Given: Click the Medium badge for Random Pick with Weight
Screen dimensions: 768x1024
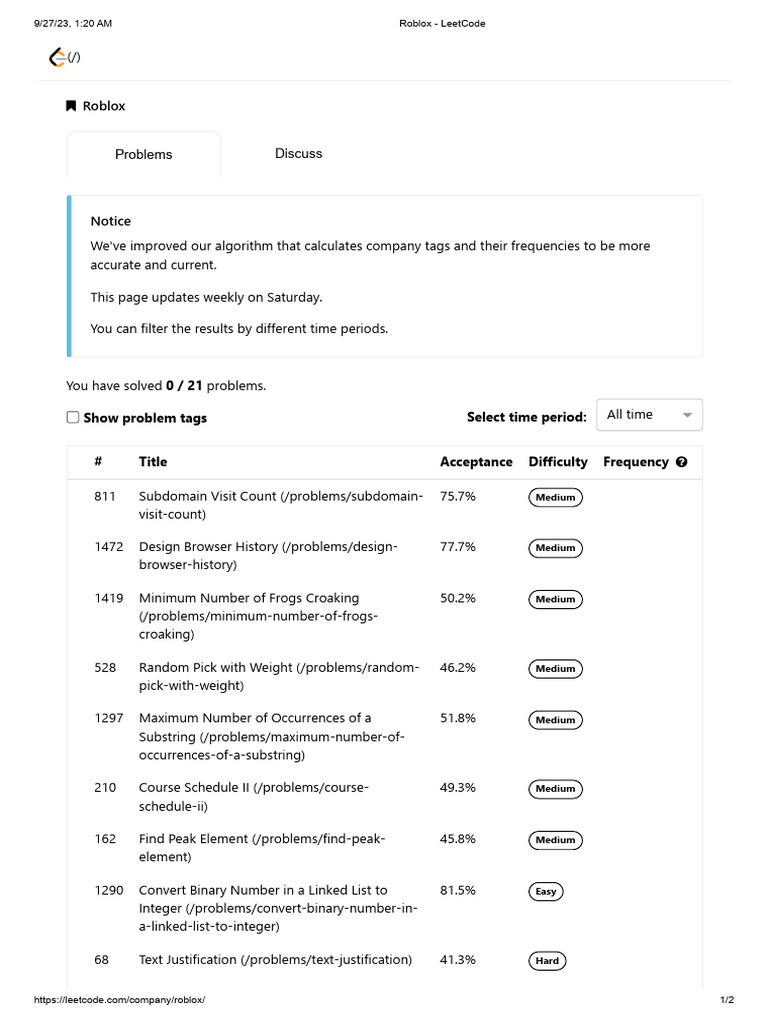Looking at the screenshot, I should click(x=555, y=668).
